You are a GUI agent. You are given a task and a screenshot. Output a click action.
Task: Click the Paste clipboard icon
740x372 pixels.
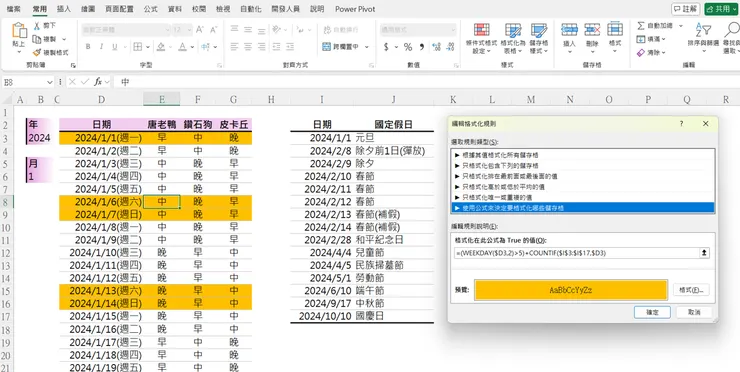[x=19, y=31]
